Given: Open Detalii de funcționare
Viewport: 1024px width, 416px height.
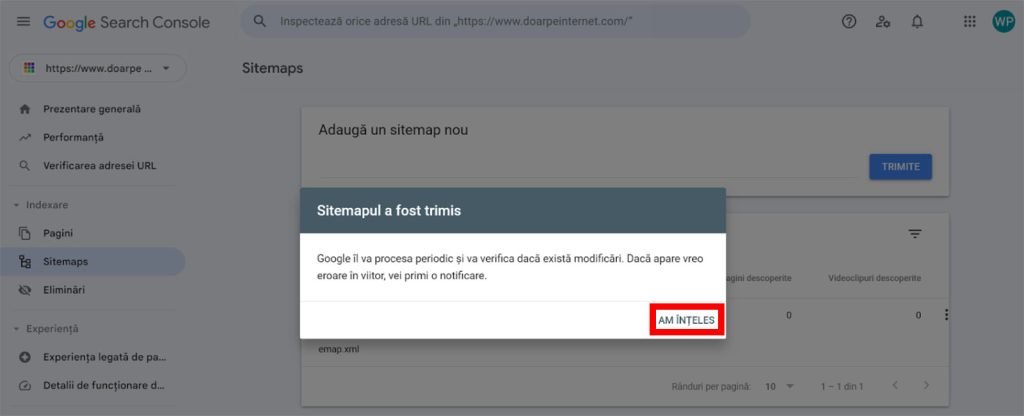Looking at the screenshot, I should pos(104,385).
